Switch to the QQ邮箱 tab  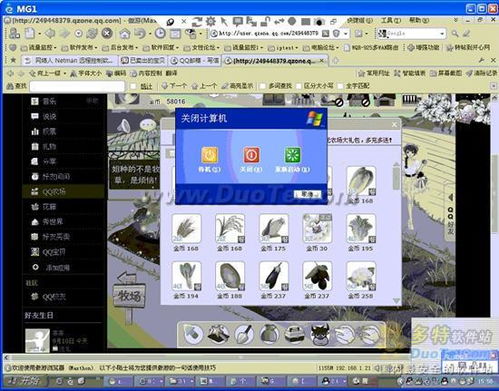[x=194, y=61]
